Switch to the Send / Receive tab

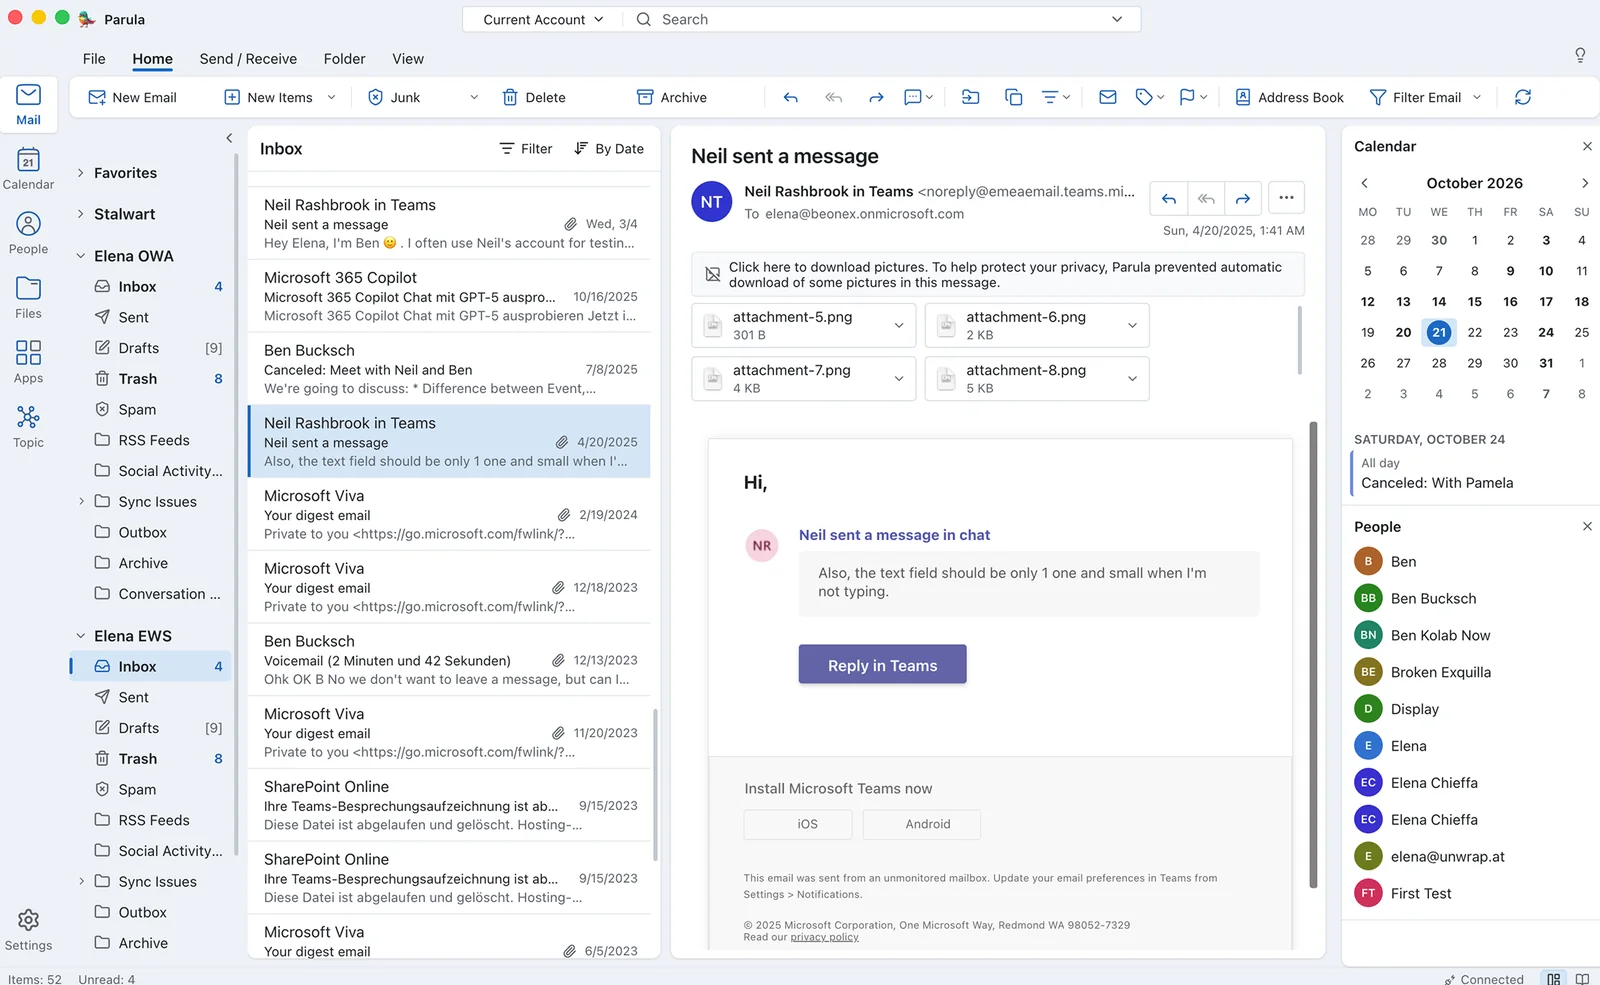coord(248,59)
